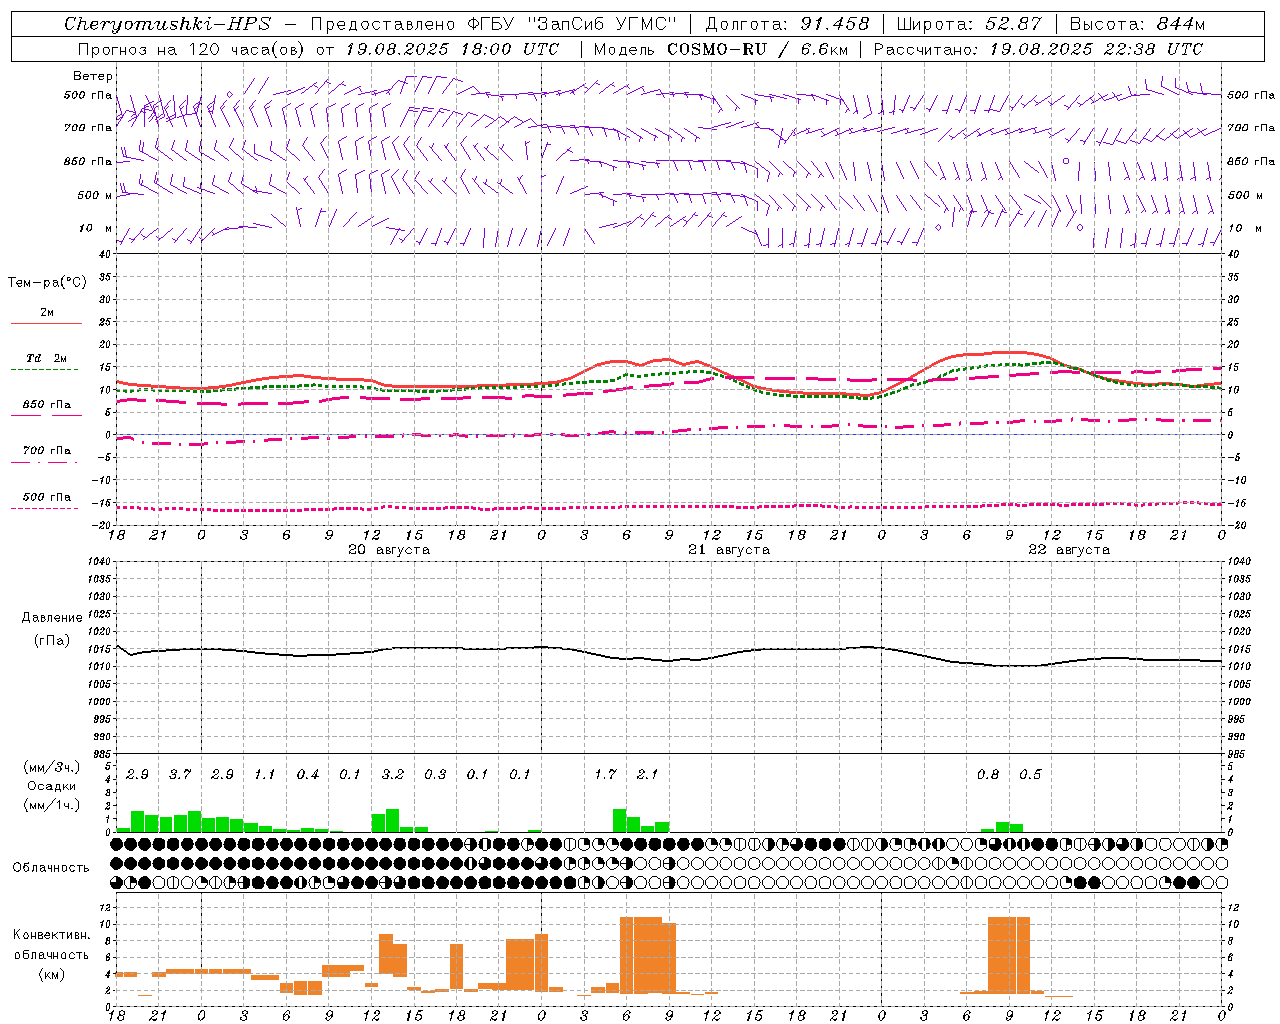Click the precipitation label "Осадки"
Viewport: 1280px width, 1024px height.
pyautogui.click(x=52, y=786)
